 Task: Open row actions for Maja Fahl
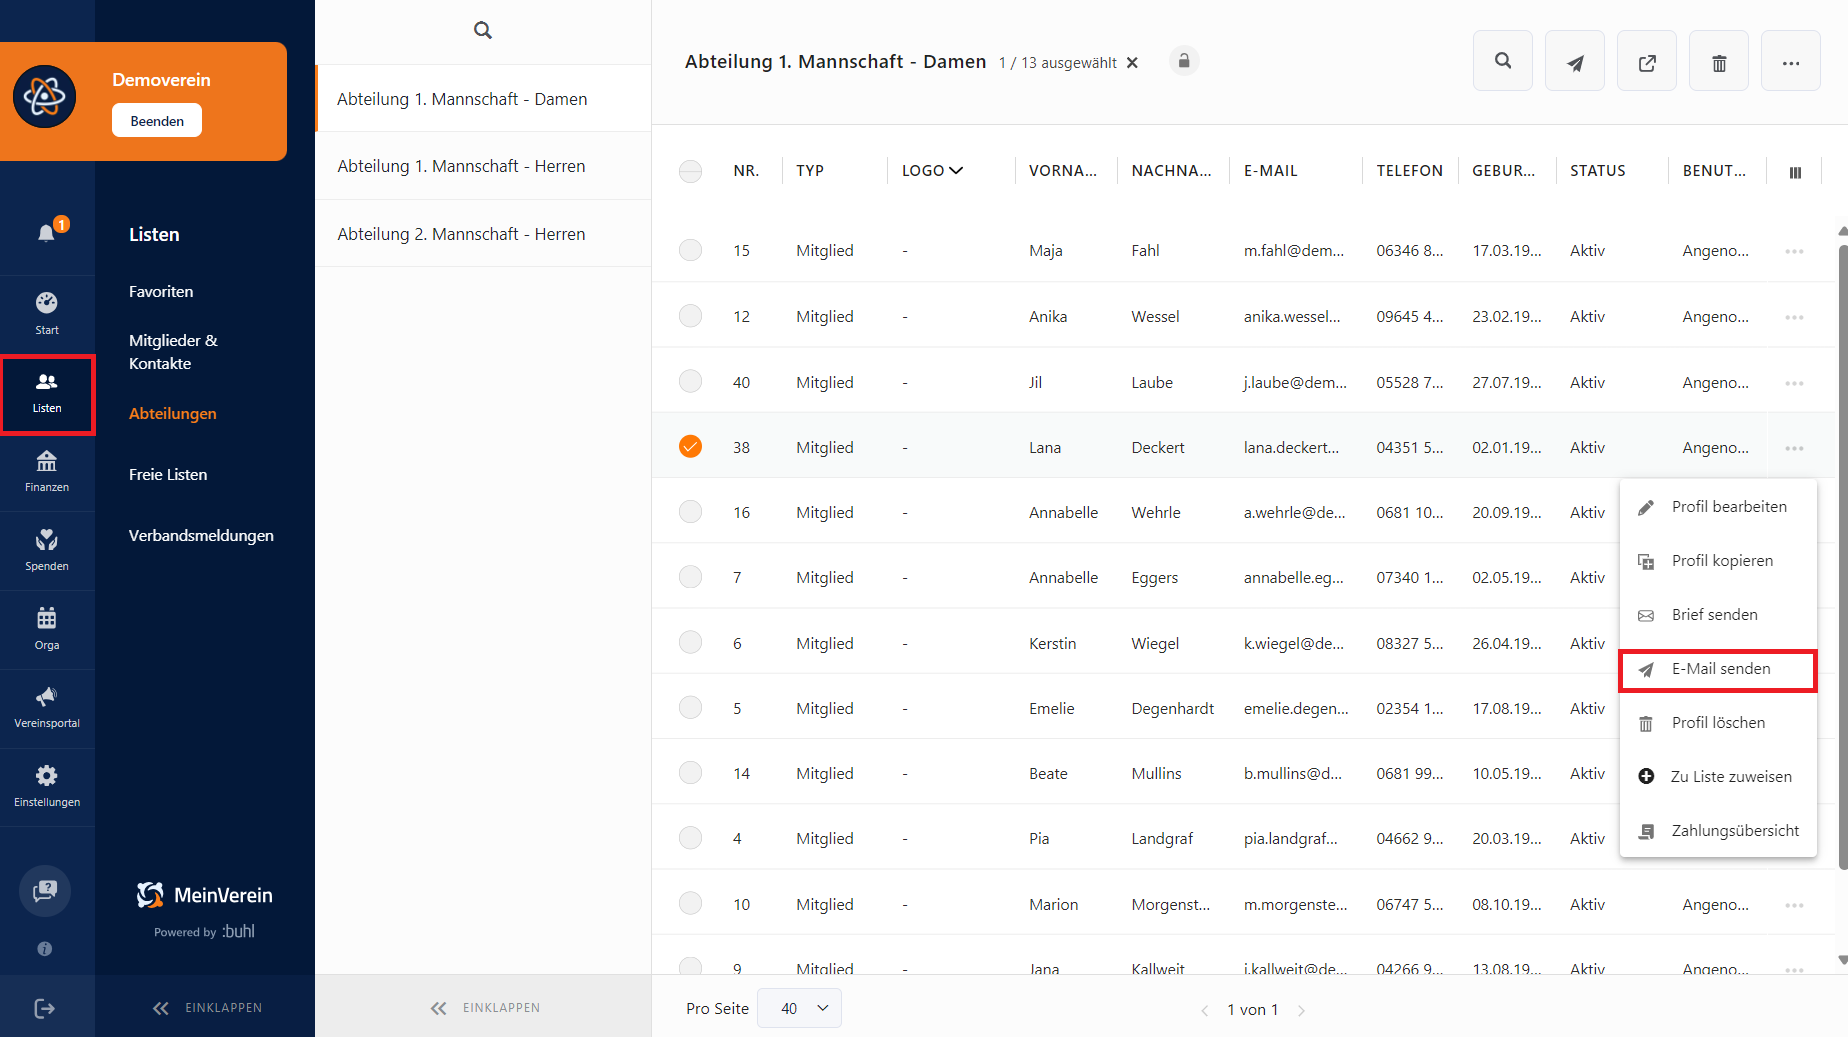[x=1795, y=251]
